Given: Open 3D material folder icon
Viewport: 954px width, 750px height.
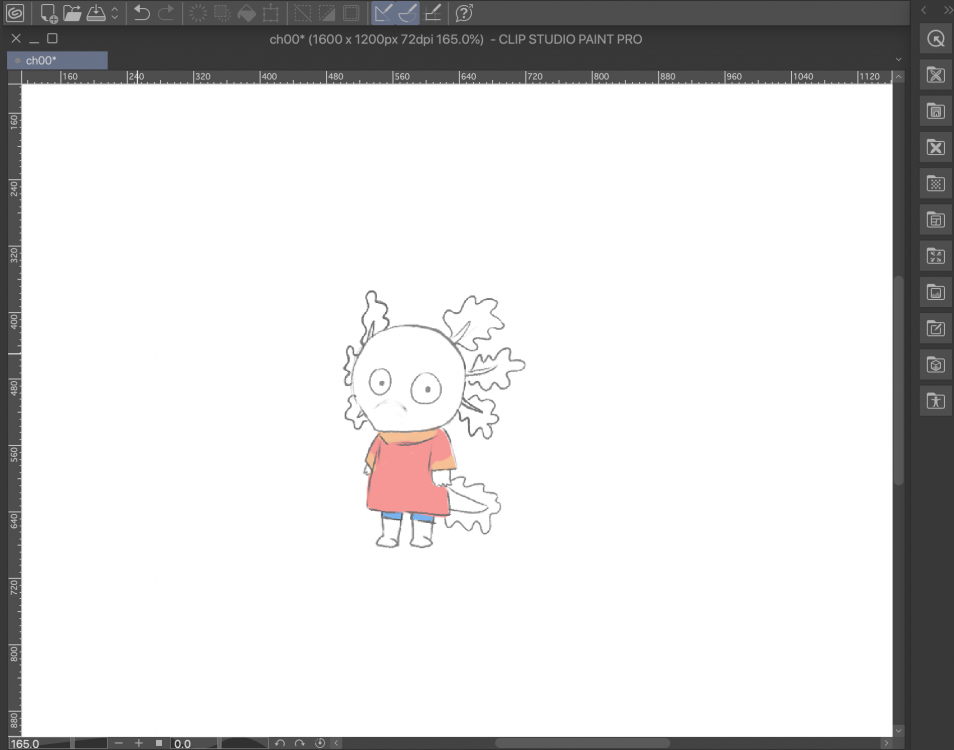Looking at the screenshot, I should pos(936,365).
